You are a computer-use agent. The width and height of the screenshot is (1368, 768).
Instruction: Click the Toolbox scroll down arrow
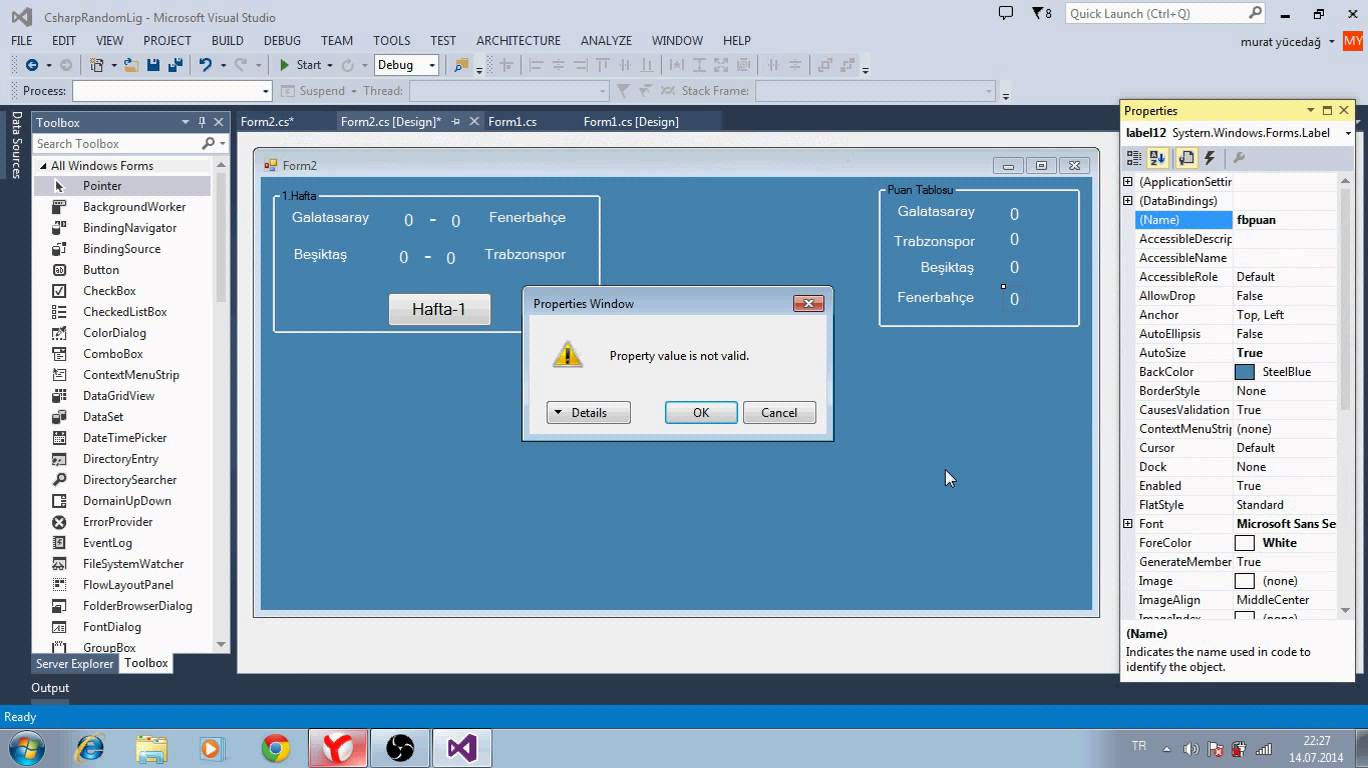221,645
